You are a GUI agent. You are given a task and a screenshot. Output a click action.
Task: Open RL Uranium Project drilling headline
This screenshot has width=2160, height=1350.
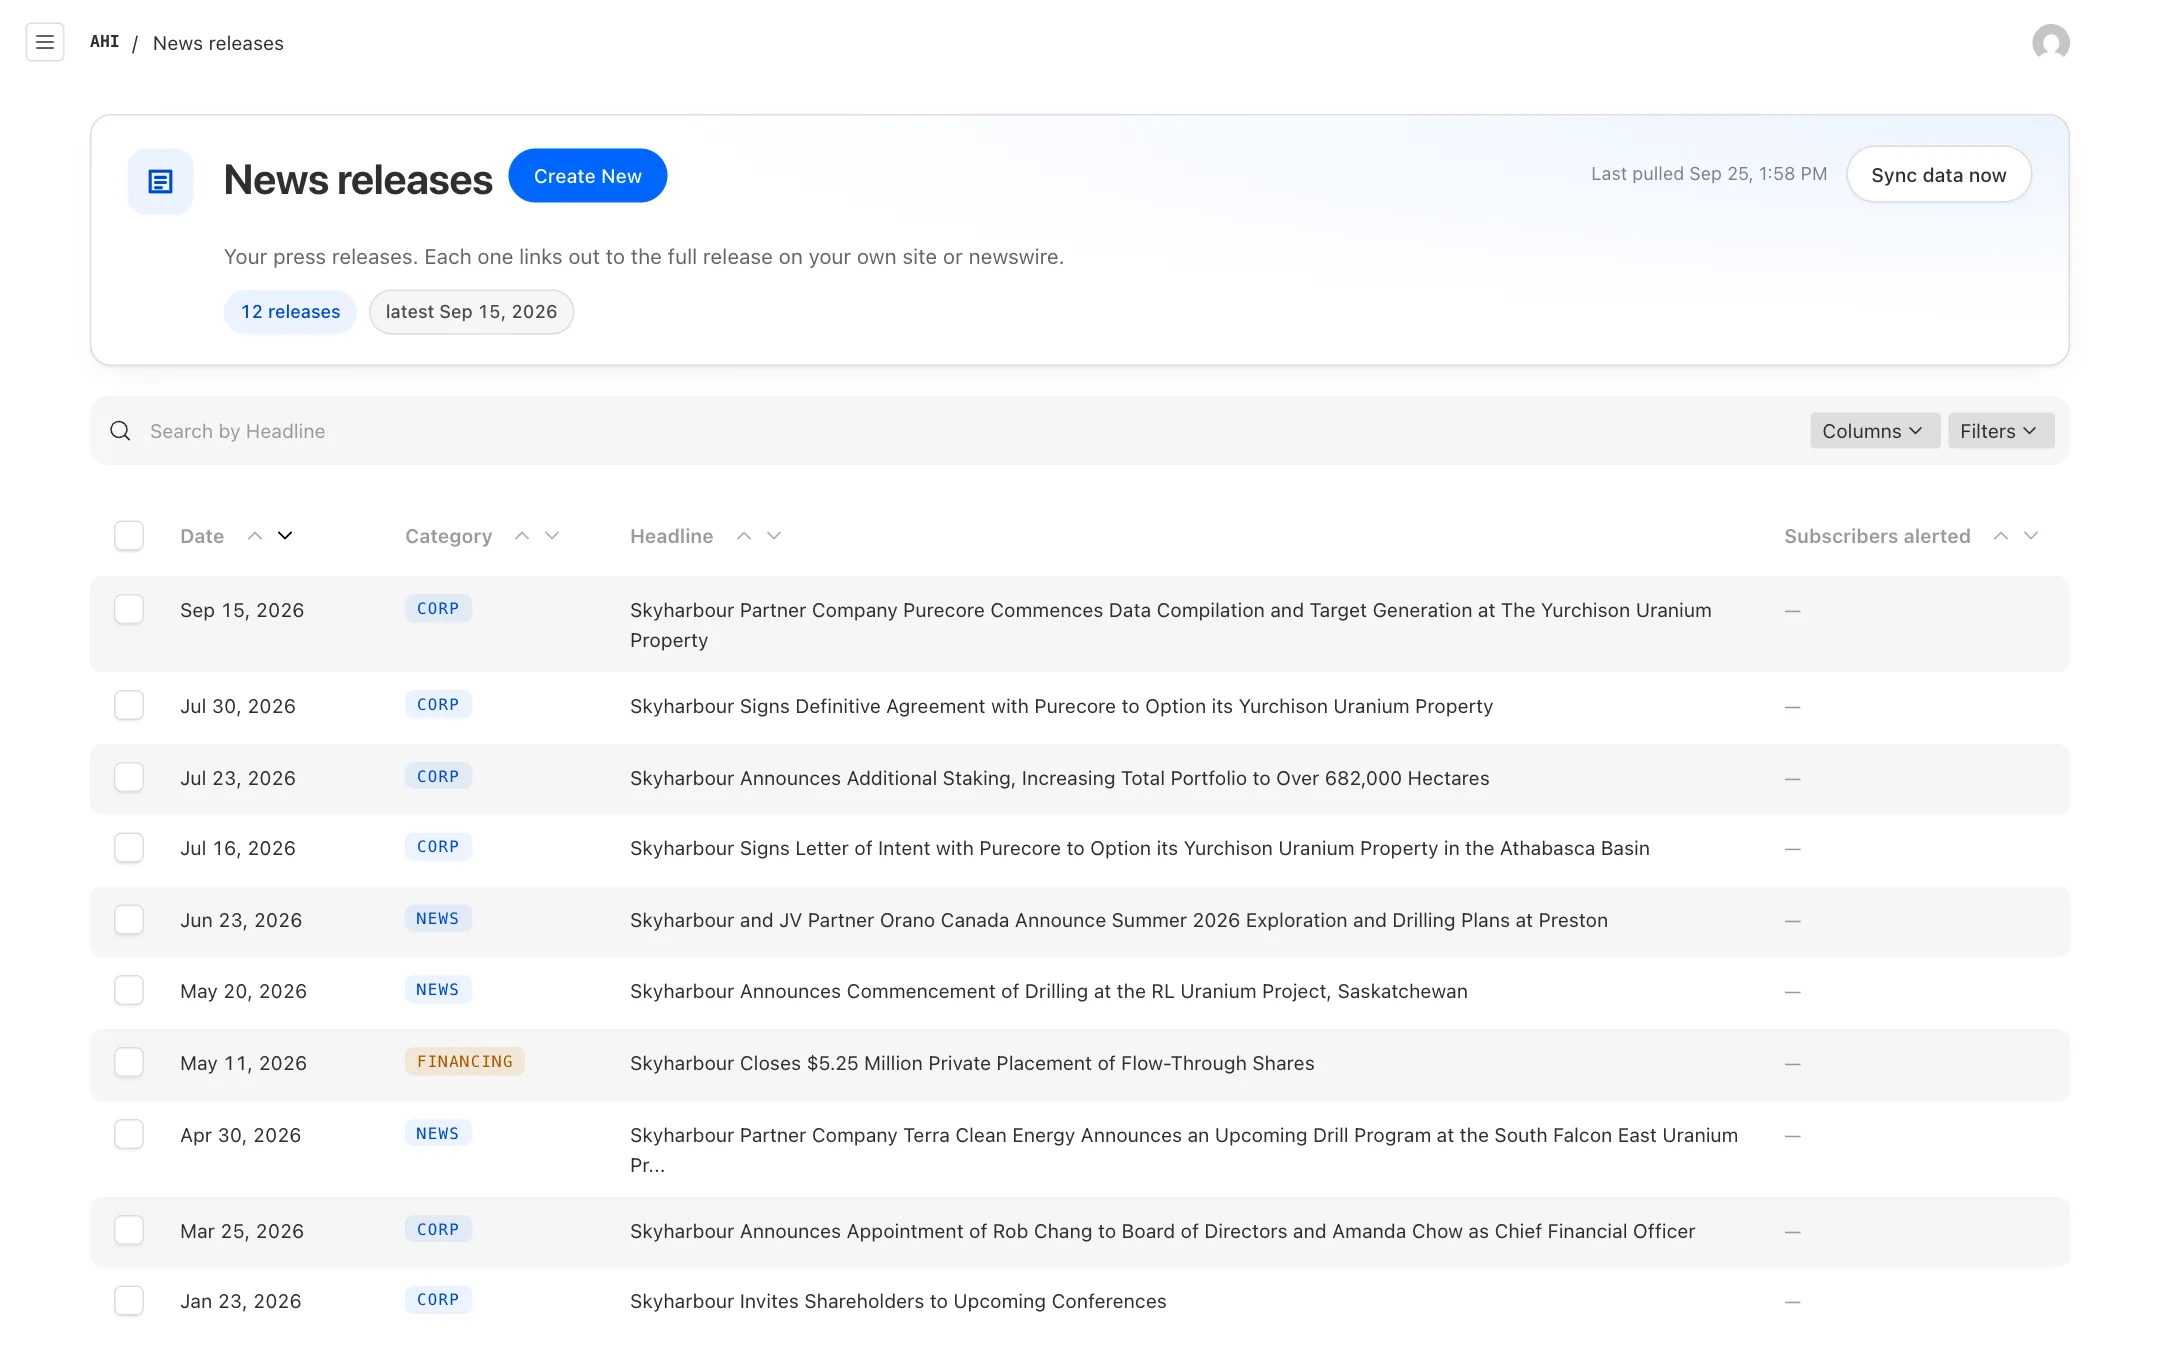coord(1048,991)
